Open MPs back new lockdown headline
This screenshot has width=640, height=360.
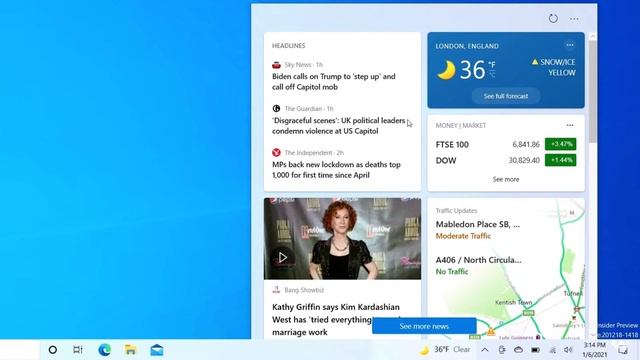pos(336,170)
